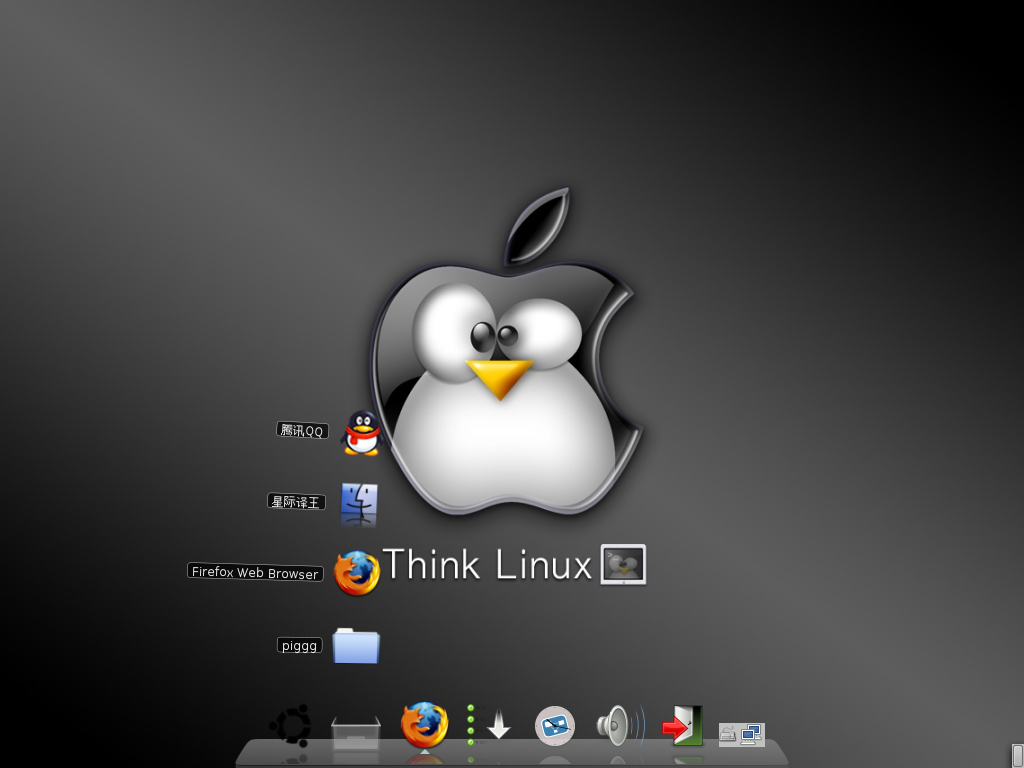Click the network computers icon in the dock tray
Screen dimensions: 1024x768
pos(752,734)
